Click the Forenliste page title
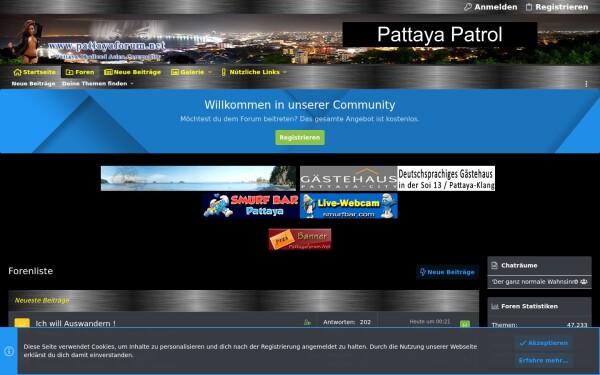The height and width of the screenshot is (375, 600). pos(31,271)
